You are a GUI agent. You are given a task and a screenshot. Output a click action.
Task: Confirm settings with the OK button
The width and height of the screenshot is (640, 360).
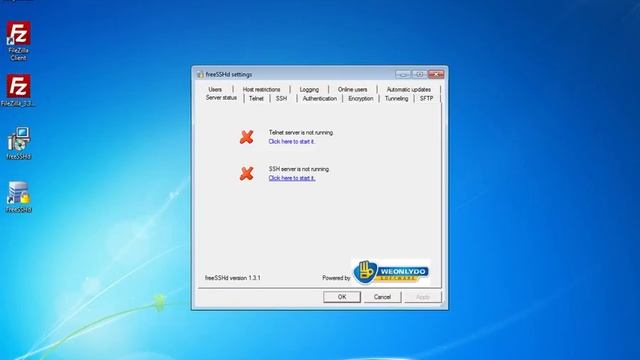click(342, 297)
